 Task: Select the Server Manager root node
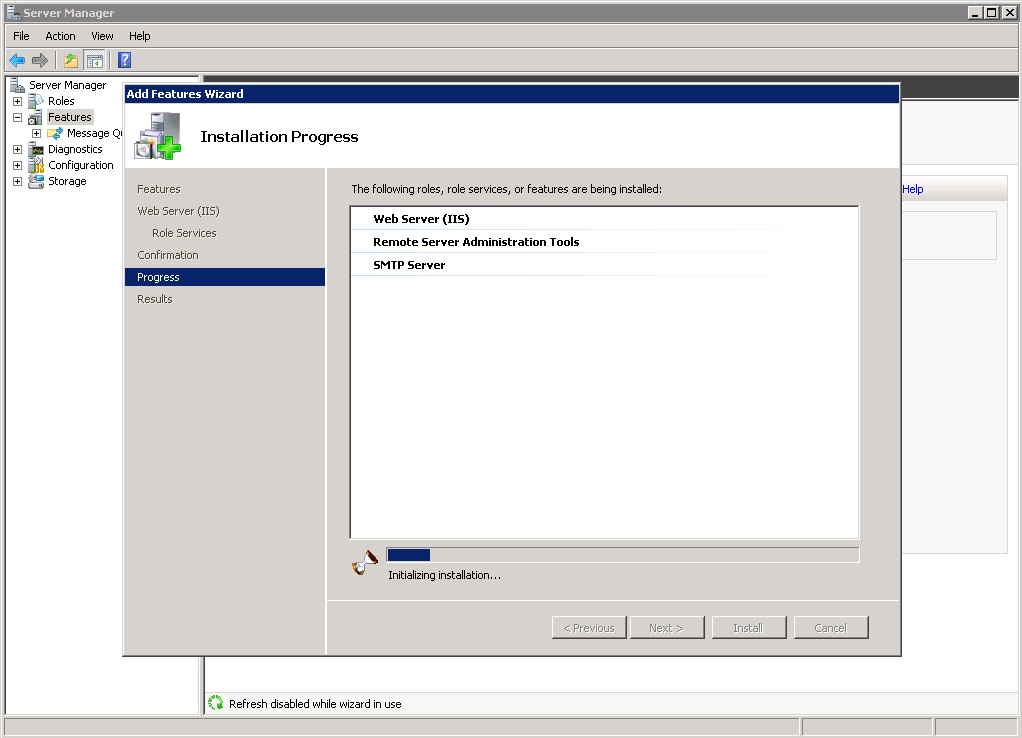(x=67, y=85)
